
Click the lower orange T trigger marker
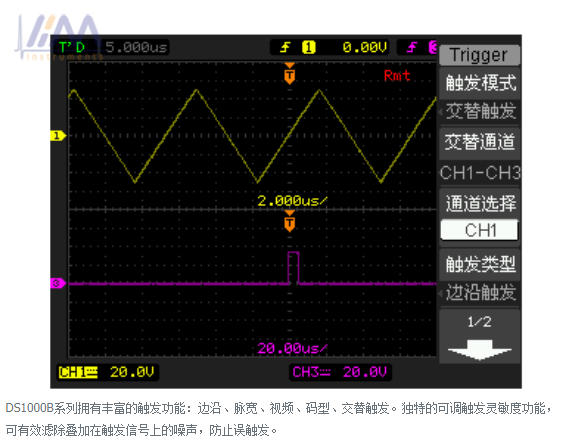[289, 221]
